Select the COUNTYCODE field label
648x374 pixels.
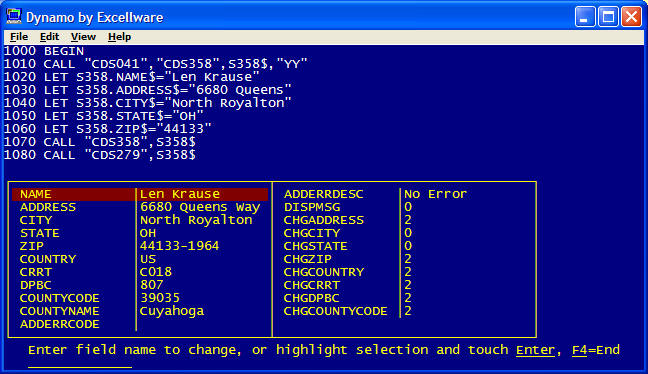(x=60, y=298)
